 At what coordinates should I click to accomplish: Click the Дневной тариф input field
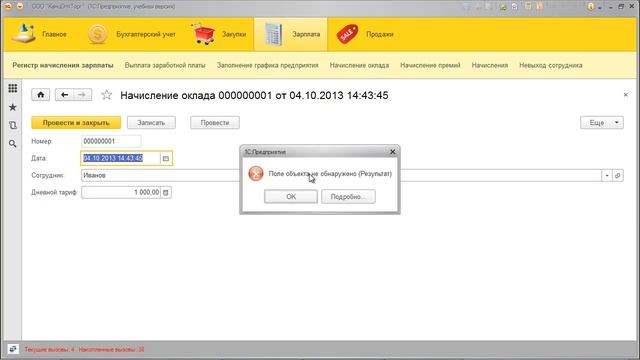121,192
